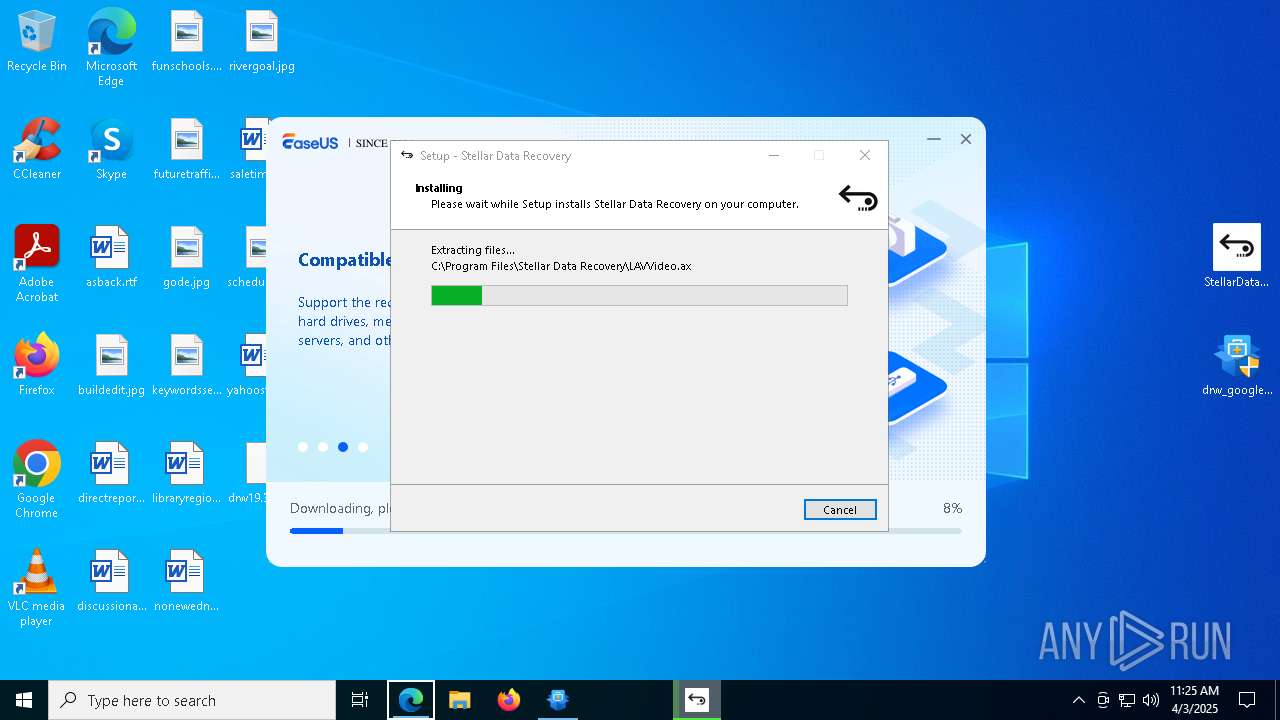Viewport: 1280px width, 720px height.
Task: Click the EaseUS download progress bar
Action: (x=625, y=531)
